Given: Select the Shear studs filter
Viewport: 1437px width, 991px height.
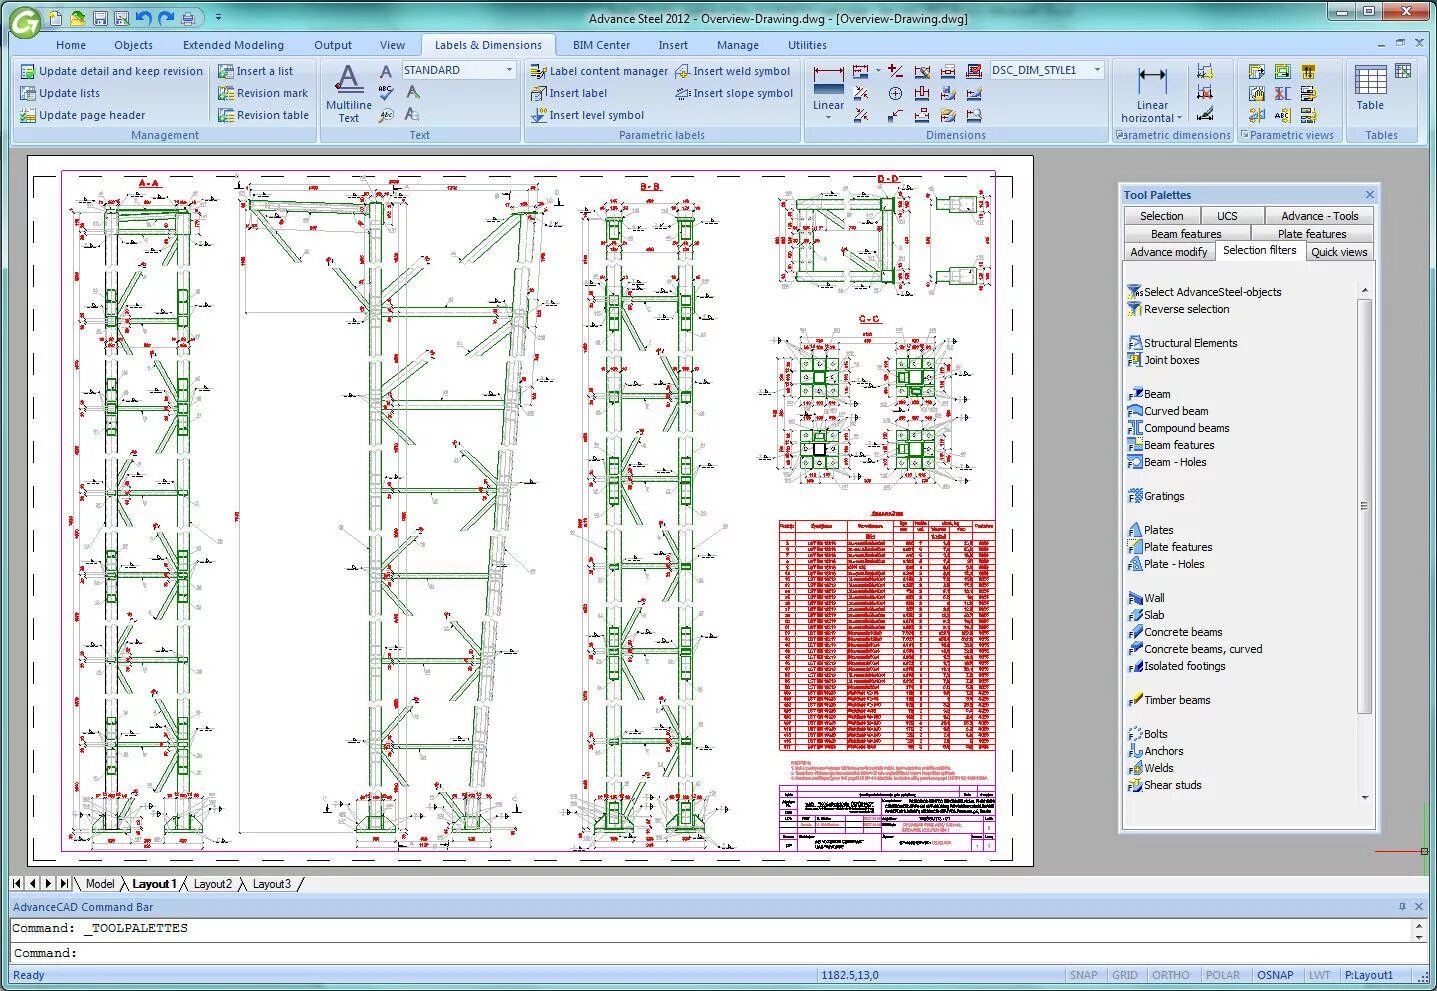Looking at the screenshot, I should click(1165, 785).
